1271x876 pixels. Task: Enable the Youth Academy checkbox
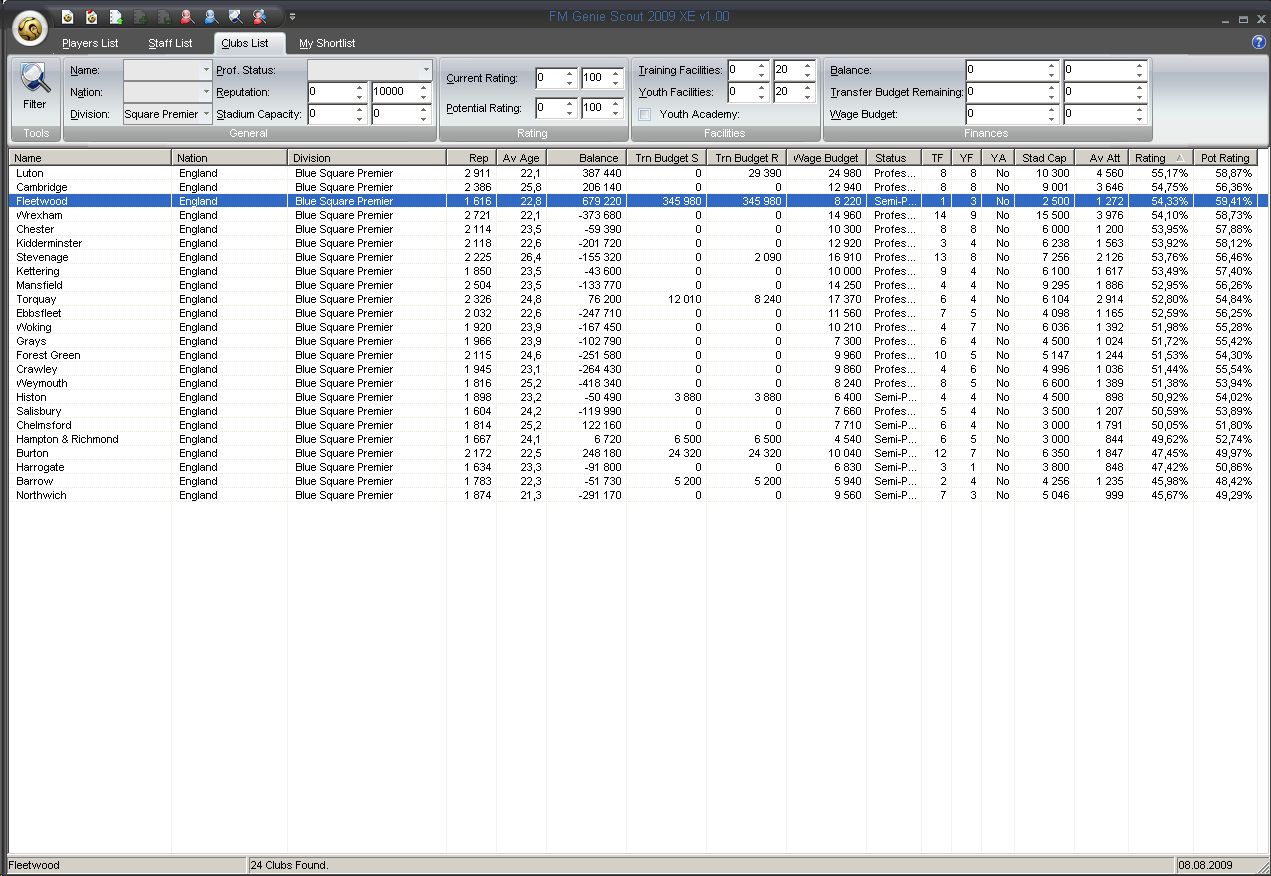point(645,114)
